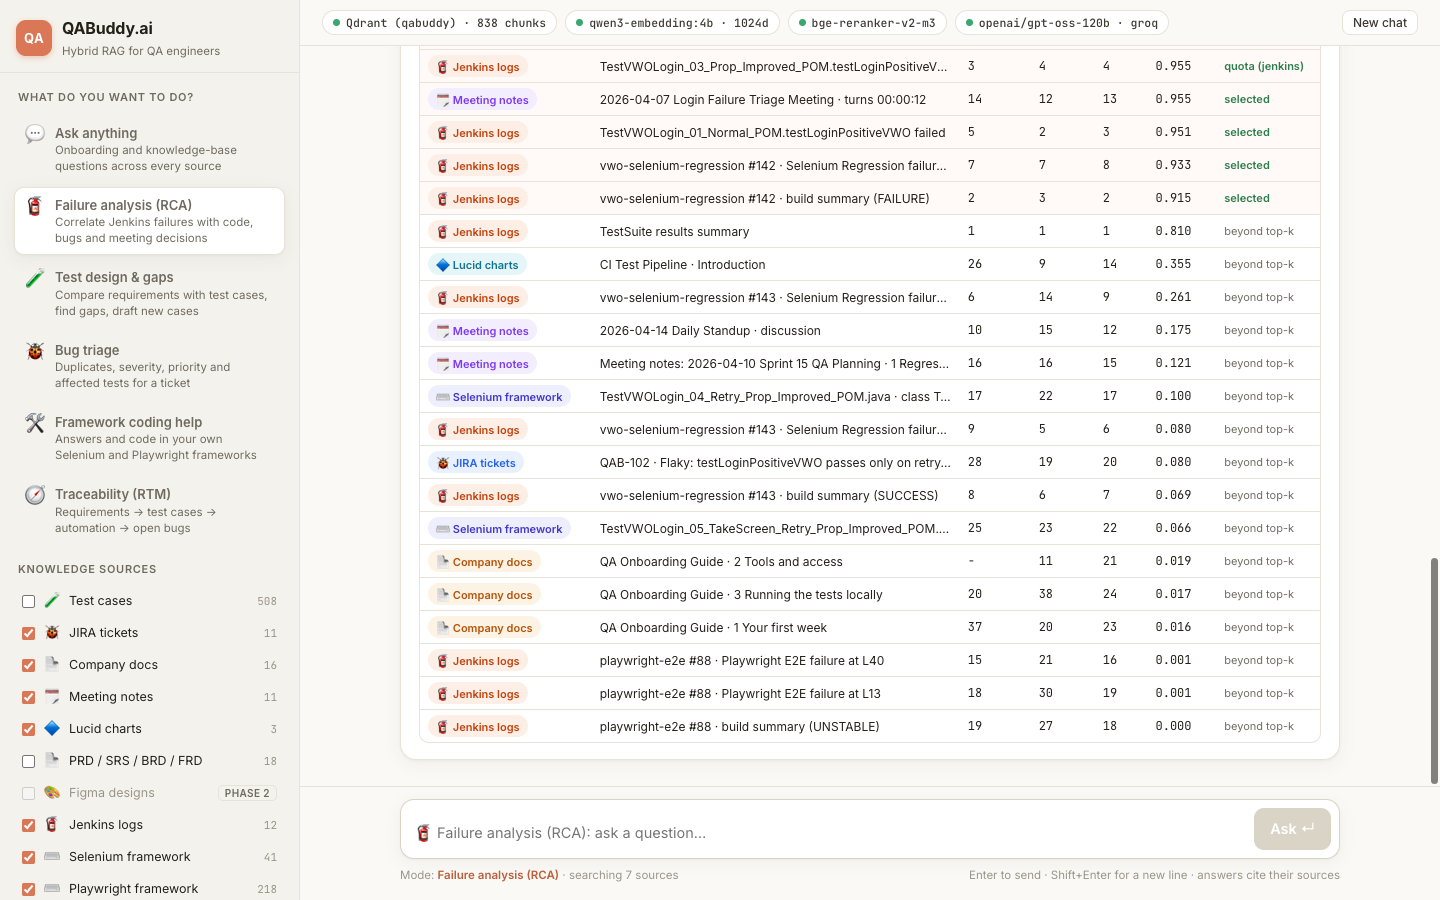Open Test design & gaps mode

pyautogui.click(x=149, y=293)
